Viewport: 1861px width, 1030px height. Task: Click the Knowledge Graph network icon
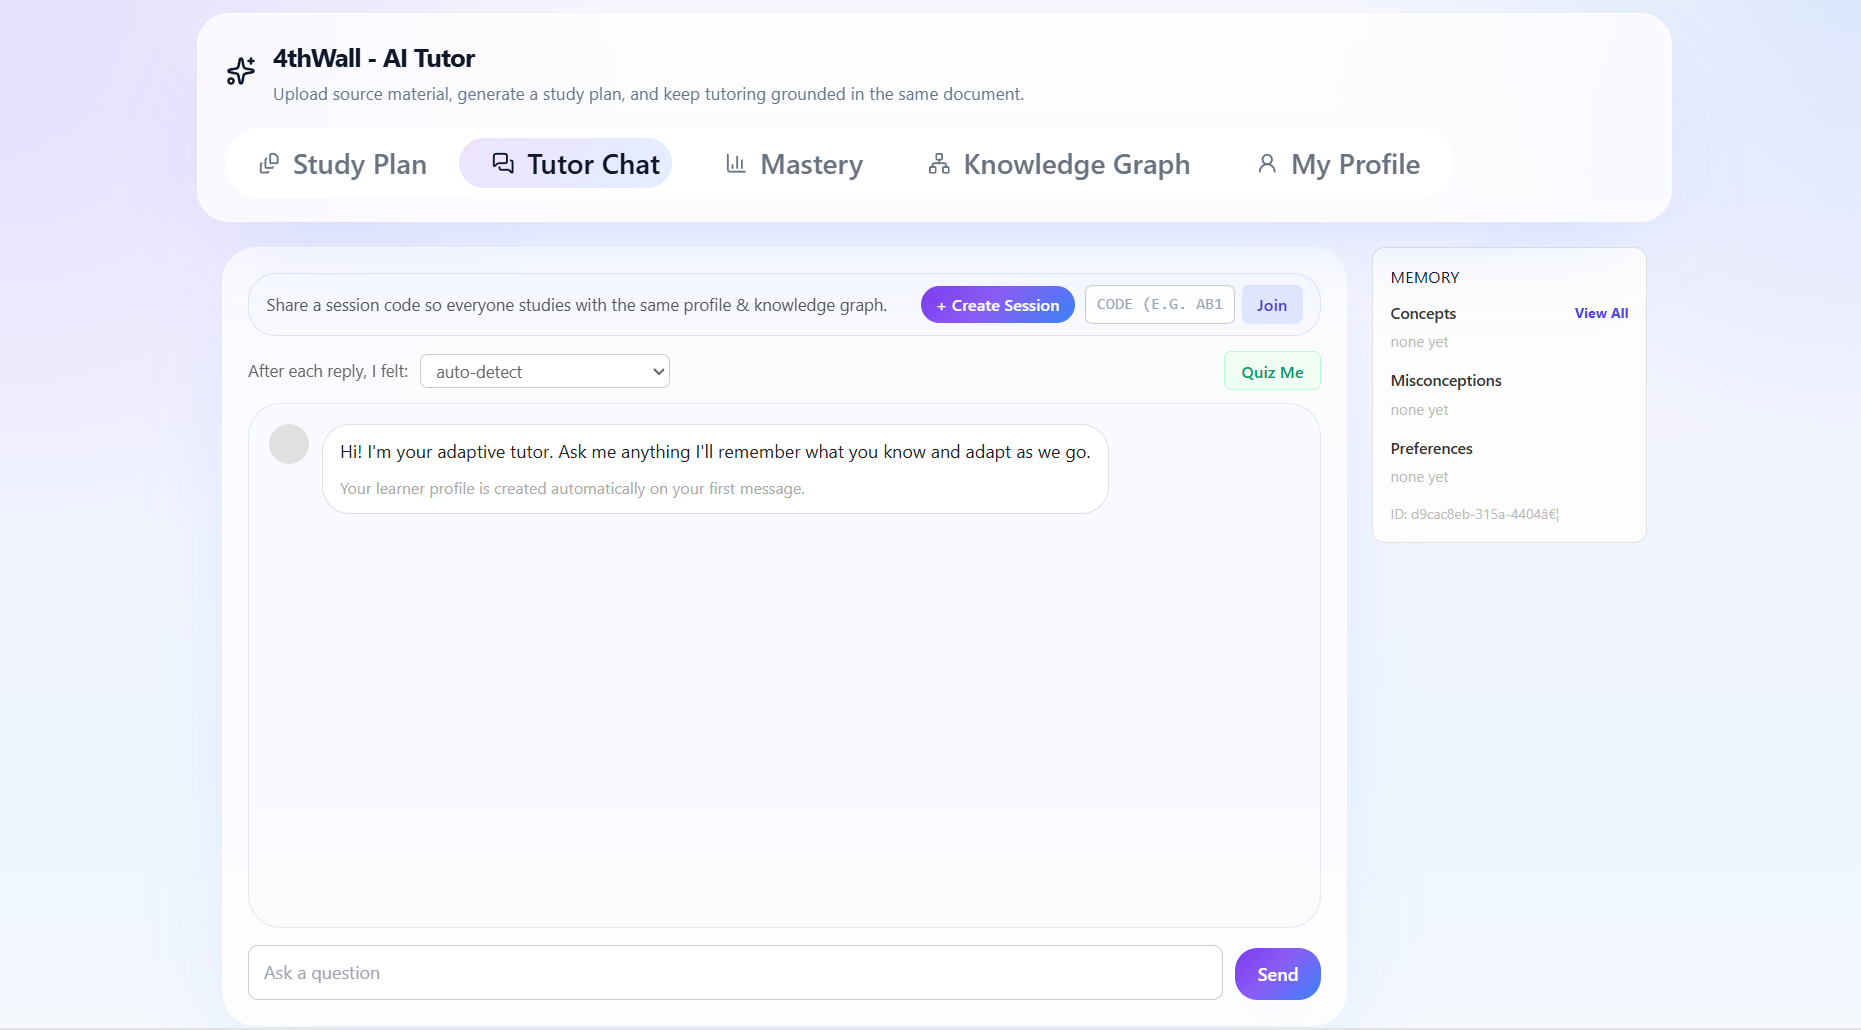(939, 163)
